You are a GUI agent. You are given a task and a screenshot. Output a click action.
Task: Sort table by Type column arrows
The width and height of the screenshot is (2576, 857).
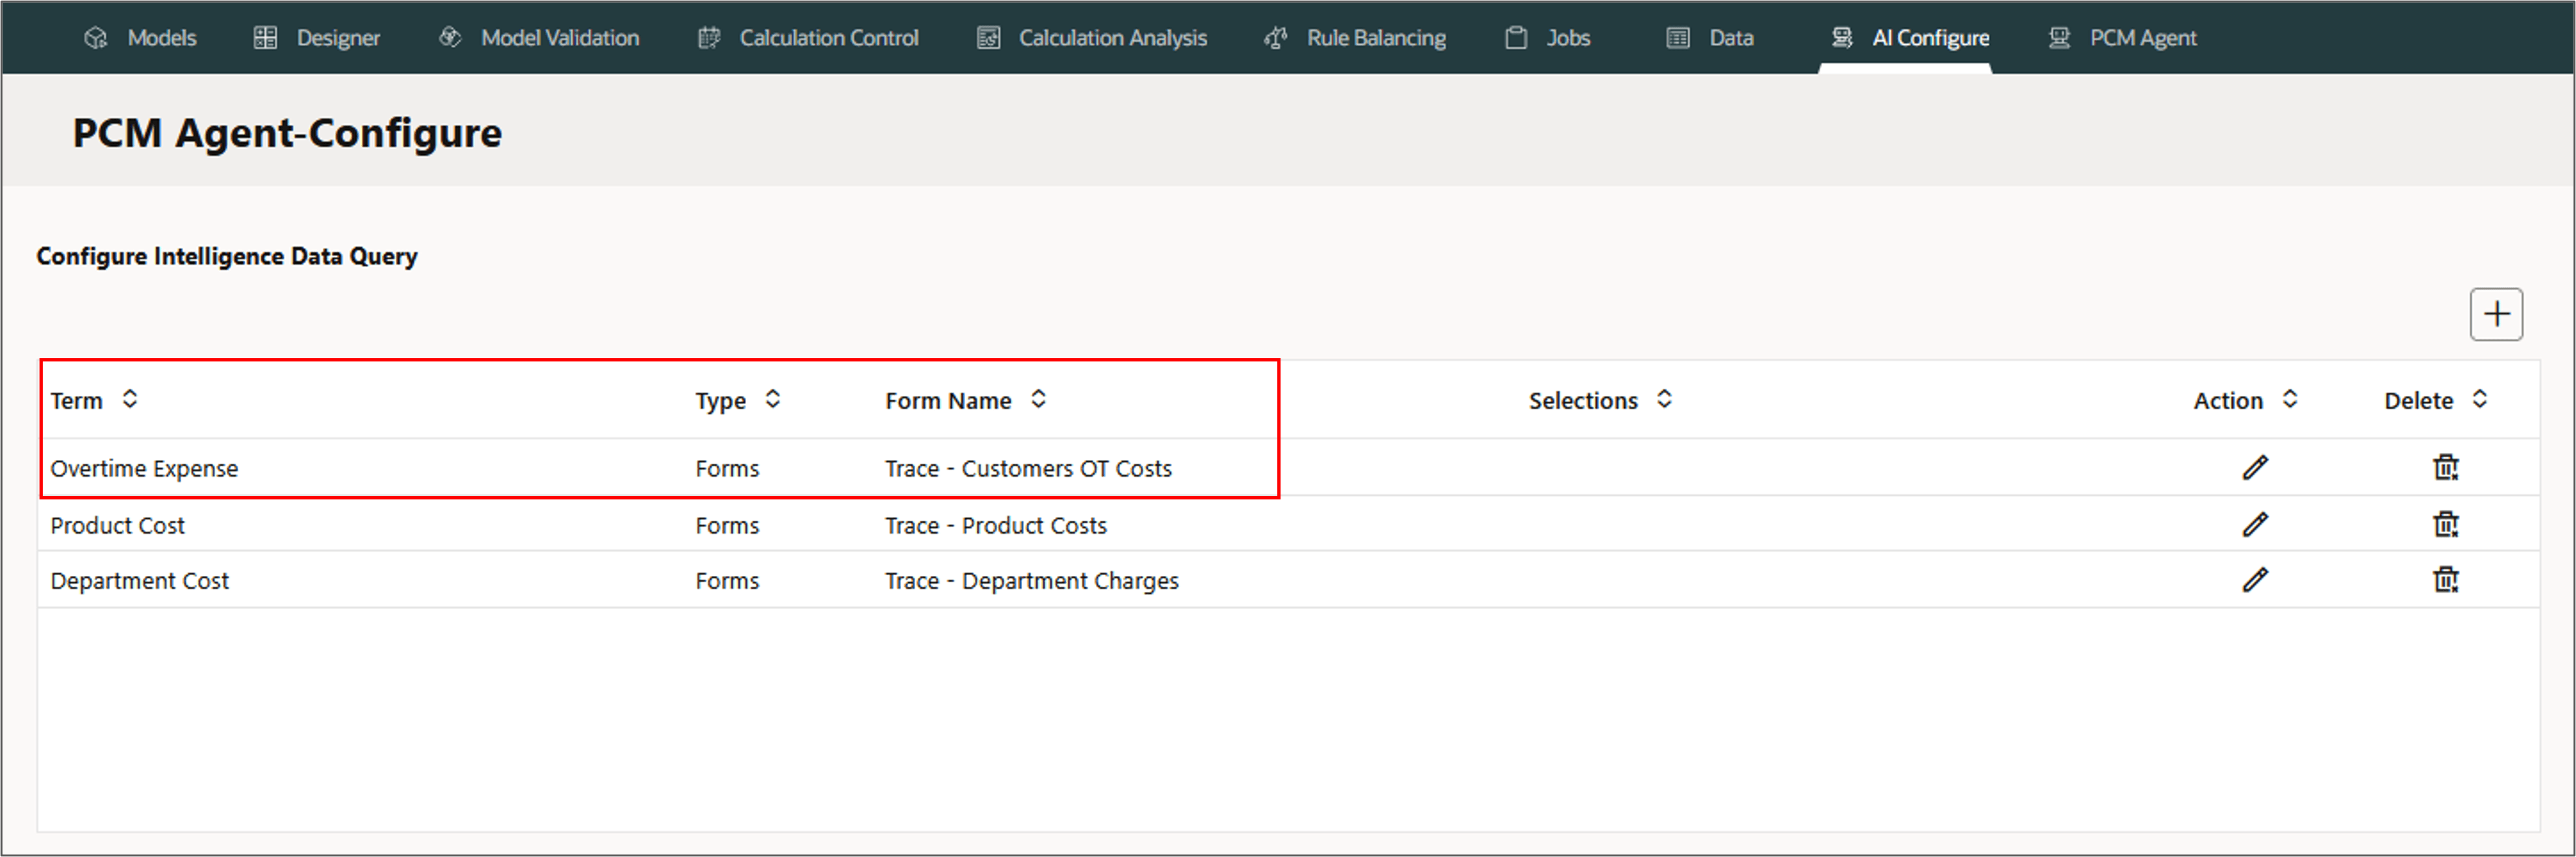tap(772, 399)
